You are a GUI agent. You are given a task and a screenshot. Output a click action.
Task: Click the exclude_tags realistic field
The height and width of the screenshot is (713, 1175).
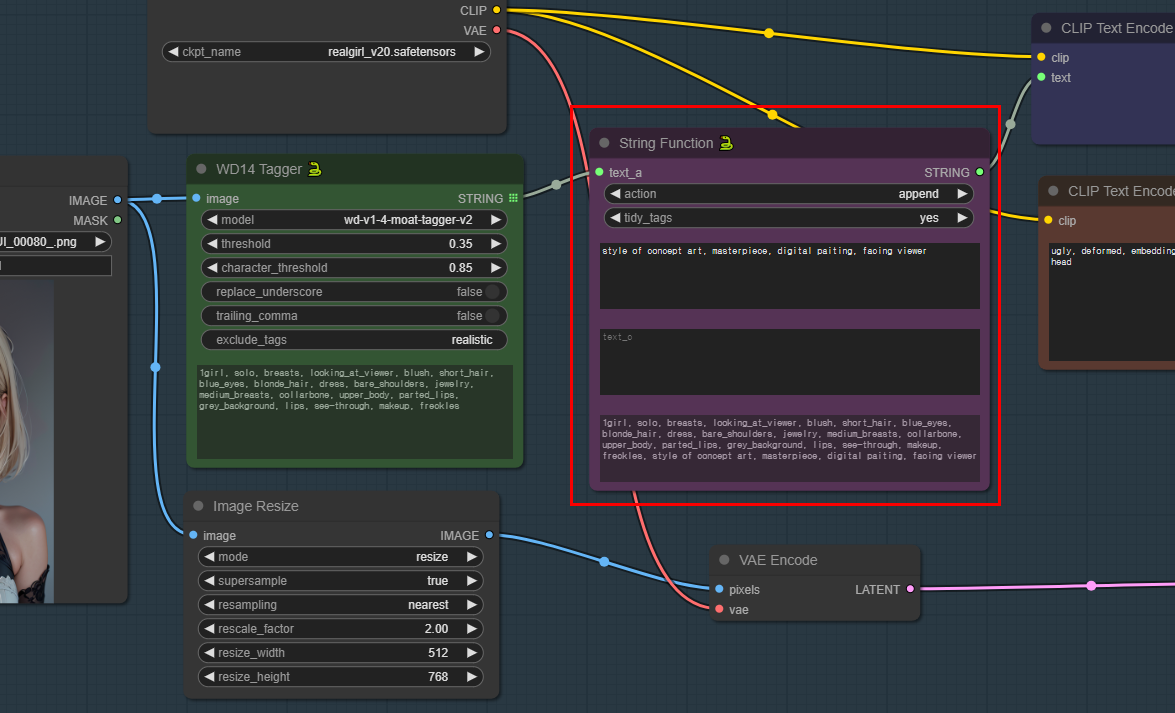pos(354,340)
